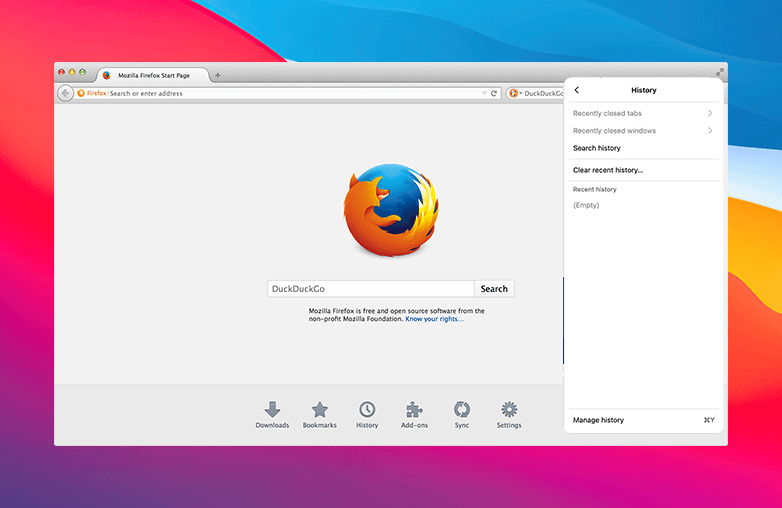
Task: Open Add-ons via the puzzle icon
Action: [414, 409]
